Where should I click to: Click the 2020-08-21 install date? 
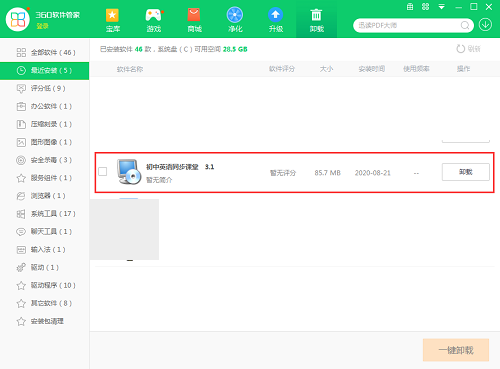[372, 173]
